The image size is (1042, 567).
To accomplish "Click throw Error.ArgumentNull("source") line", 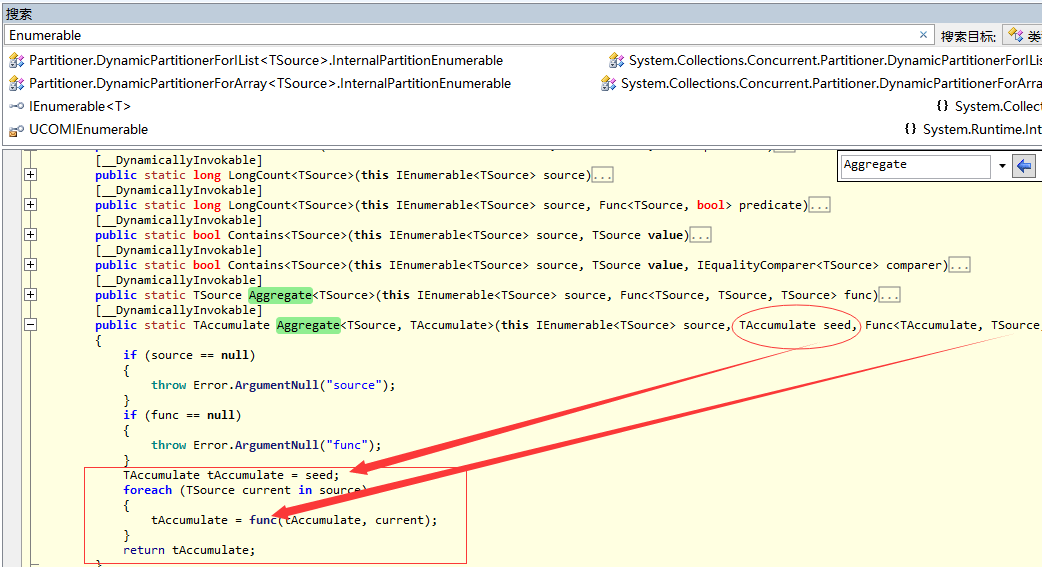I will [273, 385].
